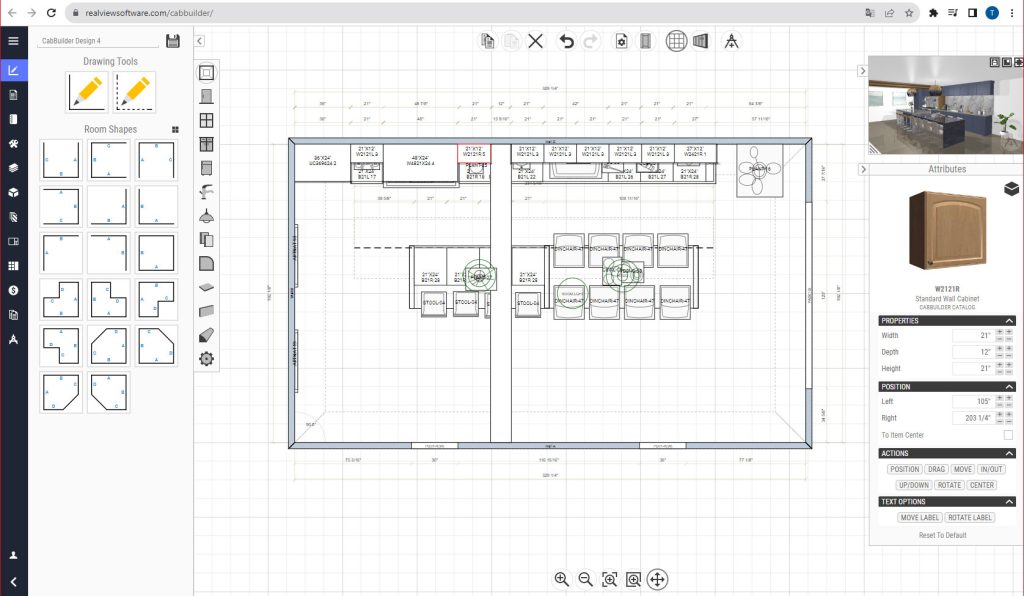Open the tools wrench sidebar icon
Image resolution: width=1024 pixels, height=596 pixels.
coord(13,144)
